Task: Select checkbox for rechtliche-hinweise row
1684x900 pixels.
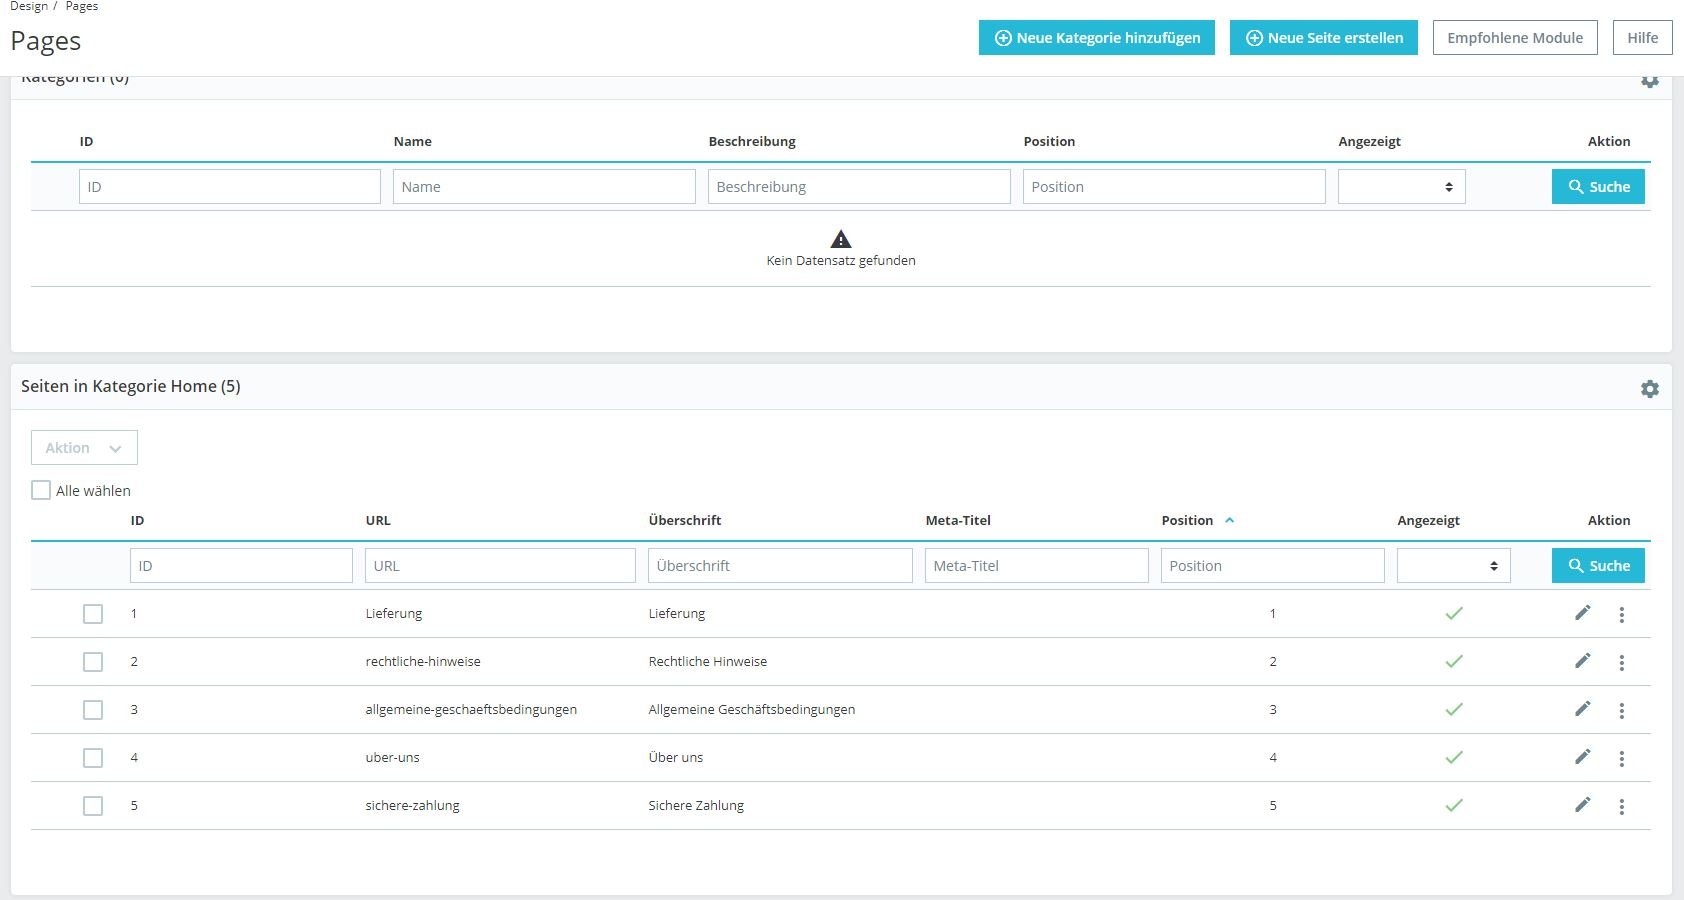Action: (x=93, y=662)
